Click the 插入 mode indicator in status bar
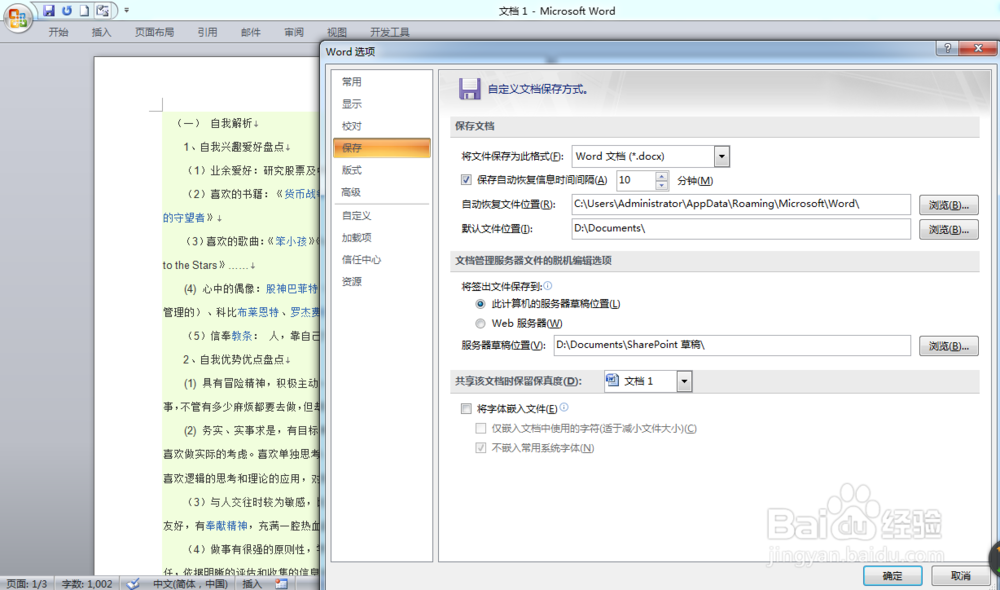 click(252, 584)
